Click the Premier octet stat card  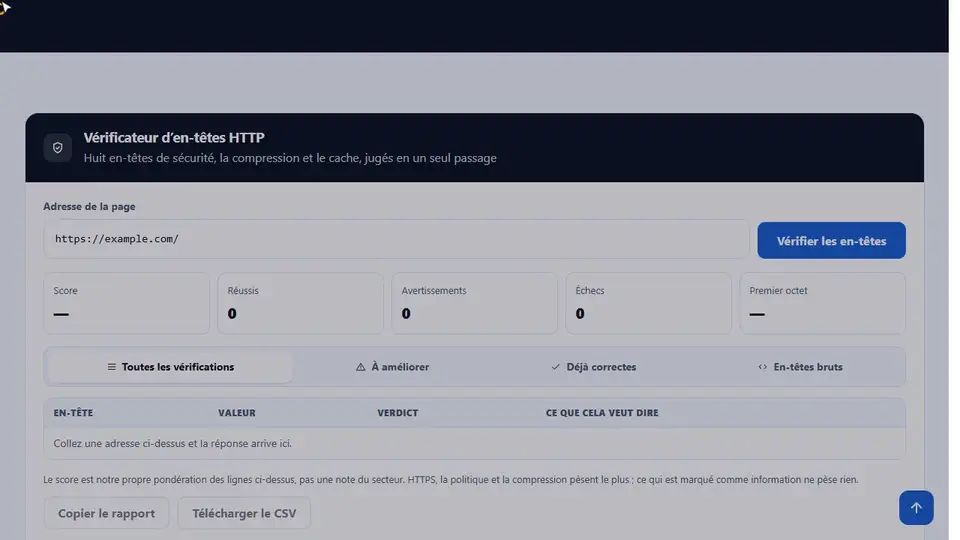pos(822,303)
